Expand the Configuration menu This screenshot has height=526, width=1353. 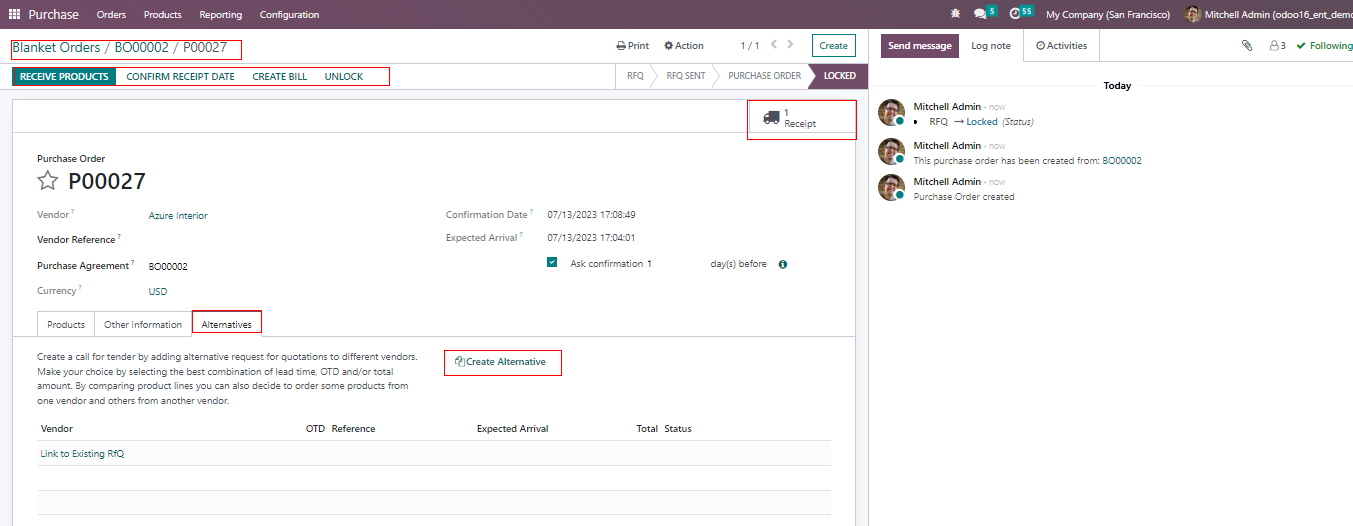tap(289, 14)
